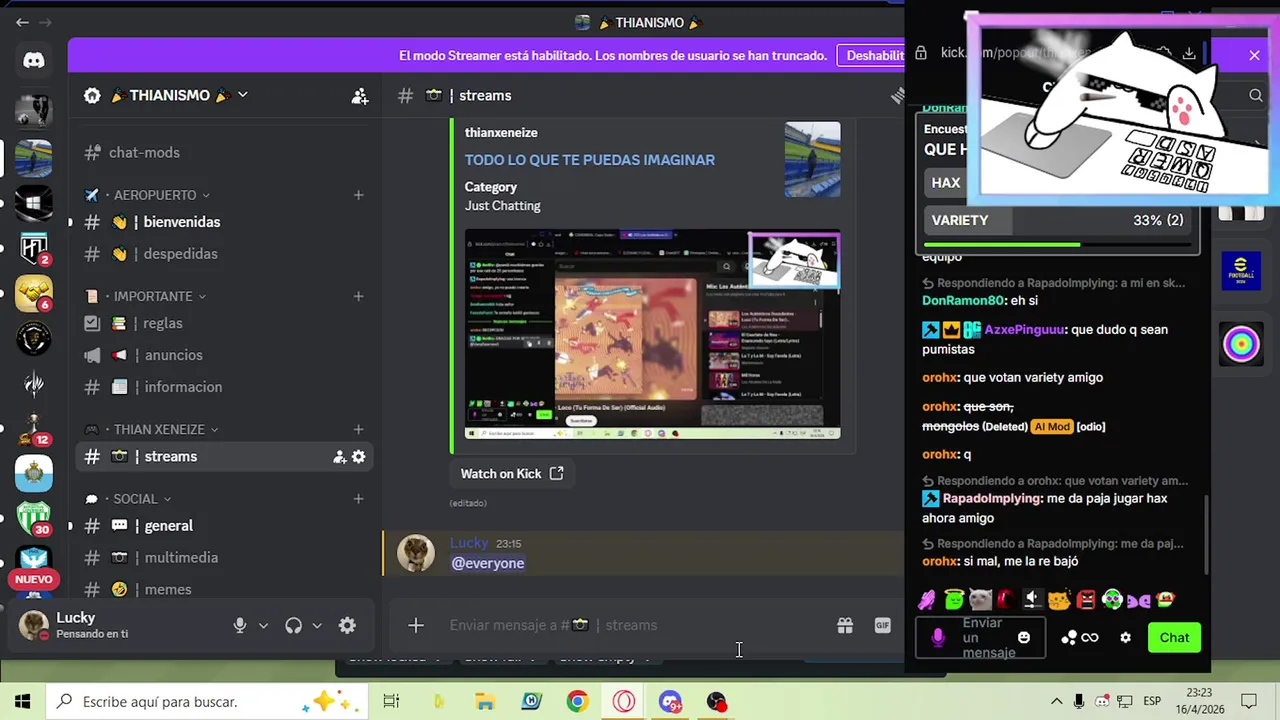Select the angry red face emote in Kick
This screenshot has height=720, width=1280.
(x=1086, y=600)
